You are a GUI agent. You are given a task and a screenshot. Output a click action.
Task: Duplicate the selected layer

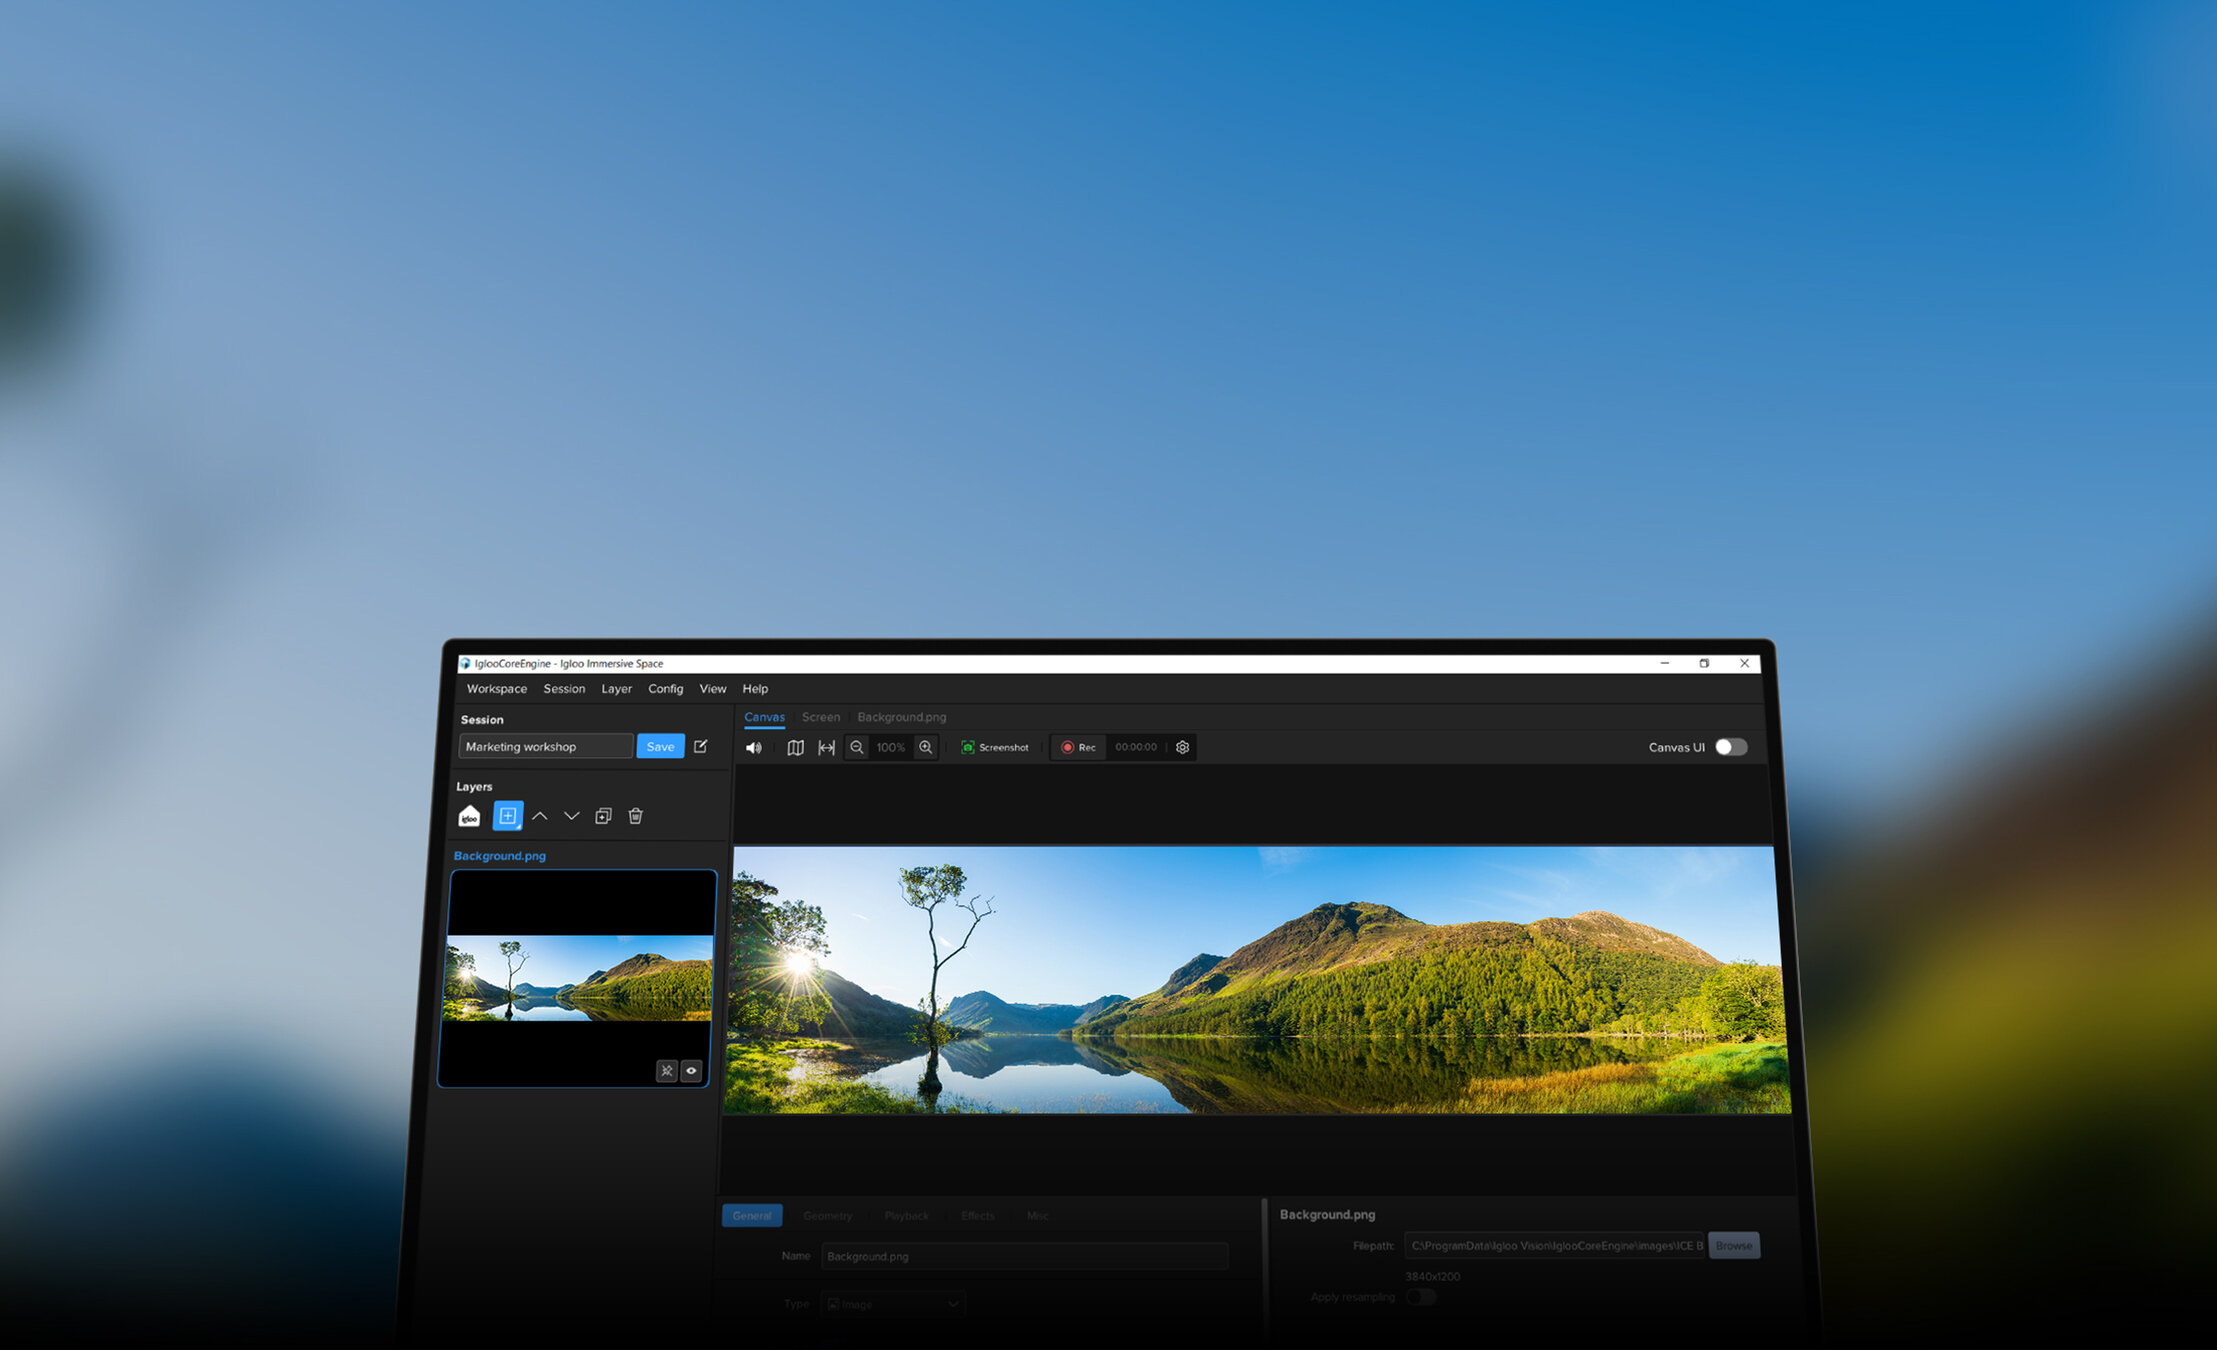point(603,816)
